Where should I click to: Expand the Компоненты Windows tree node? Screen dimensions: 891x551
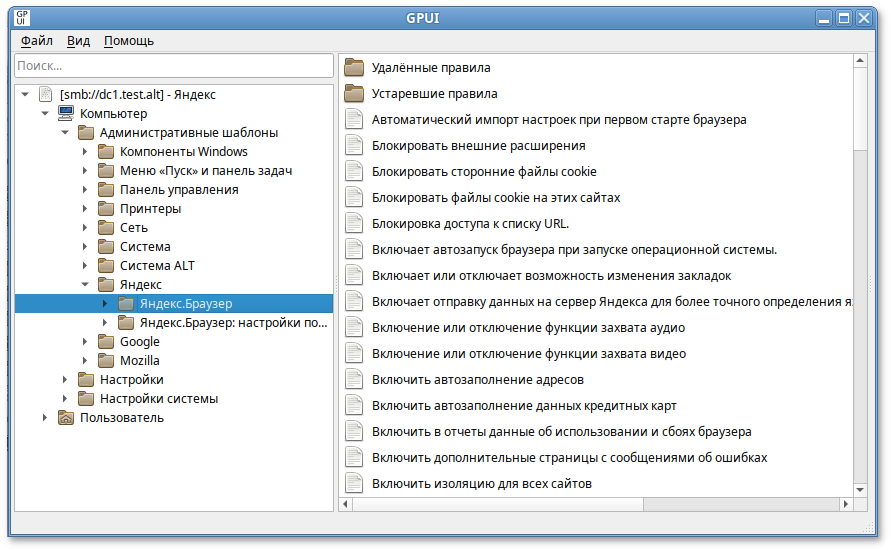point(85,152)
